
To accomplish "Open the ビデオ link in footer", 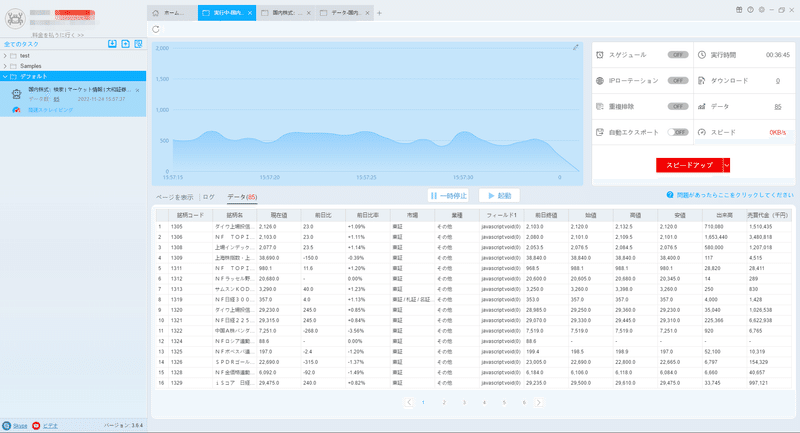I will point(50,426).
